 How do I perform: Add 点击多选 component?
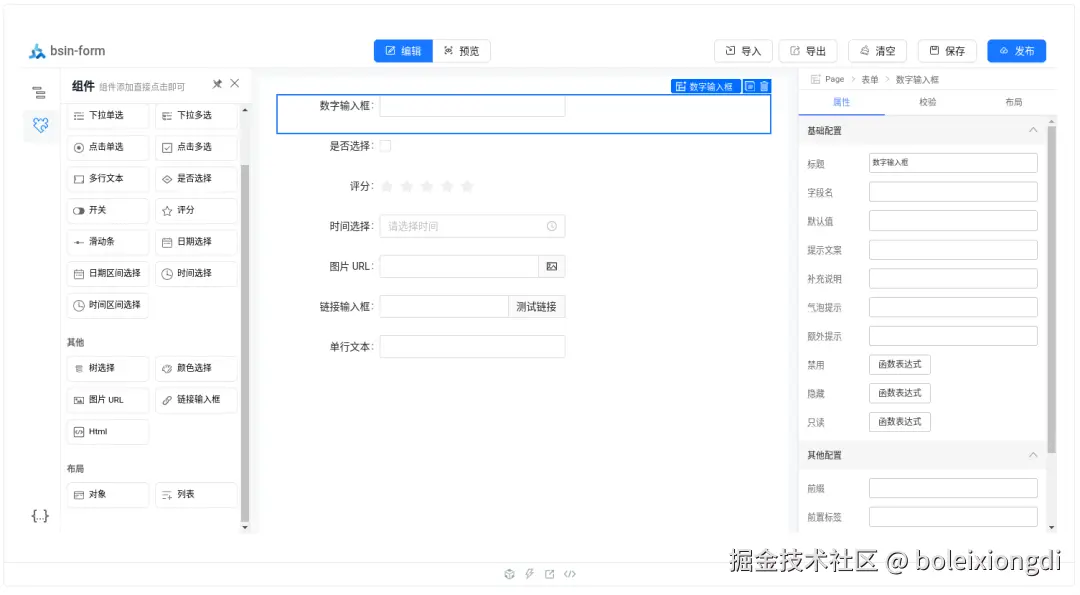click(196, 147)
